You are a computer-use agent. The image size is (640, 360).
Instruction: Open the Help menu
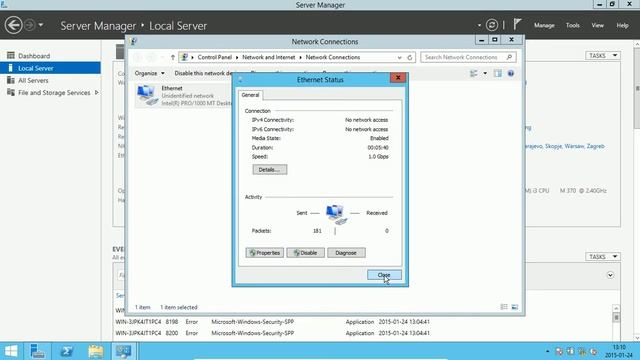[622, 25]
